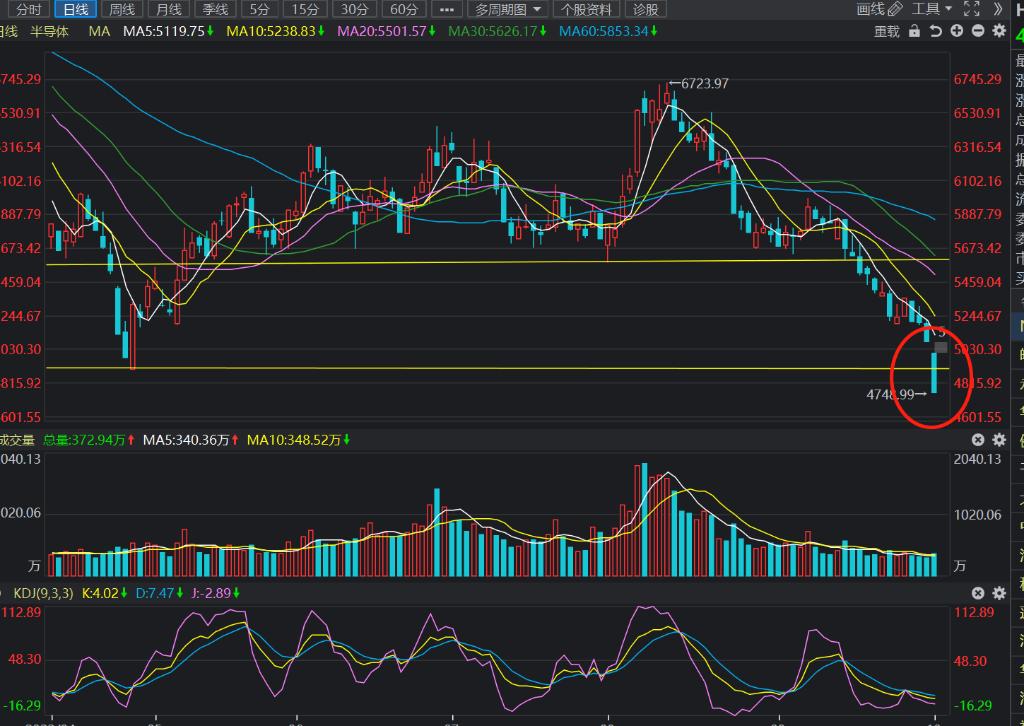The height and width of the screenshot is (726, 1024).
Task: Open the 工具 tools dropdown
Action: click(931, 9)
